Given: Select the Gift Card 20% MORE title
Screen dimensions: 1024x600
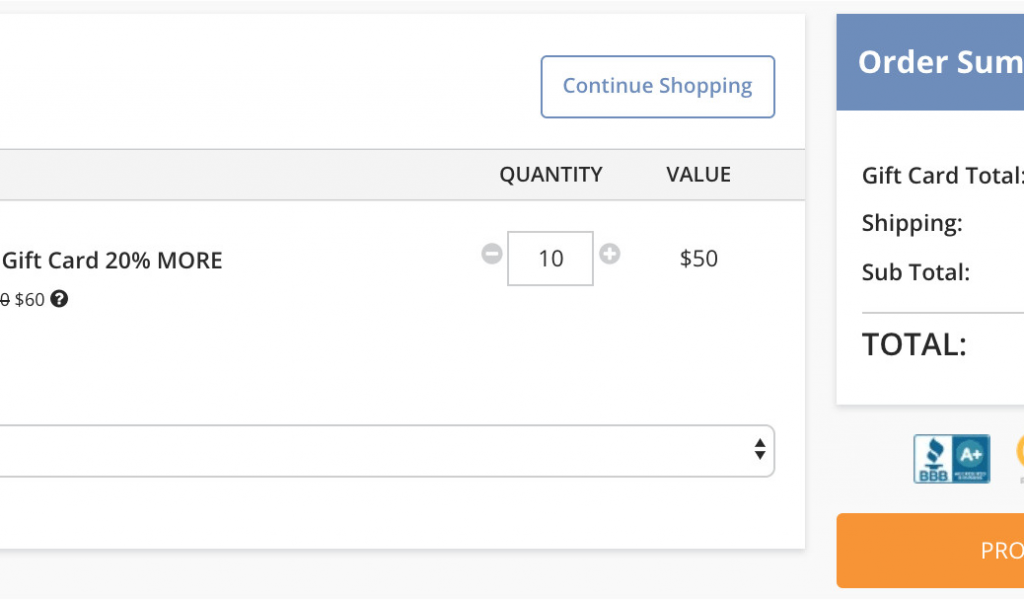Looking at the screenshot, I should 112,261.
